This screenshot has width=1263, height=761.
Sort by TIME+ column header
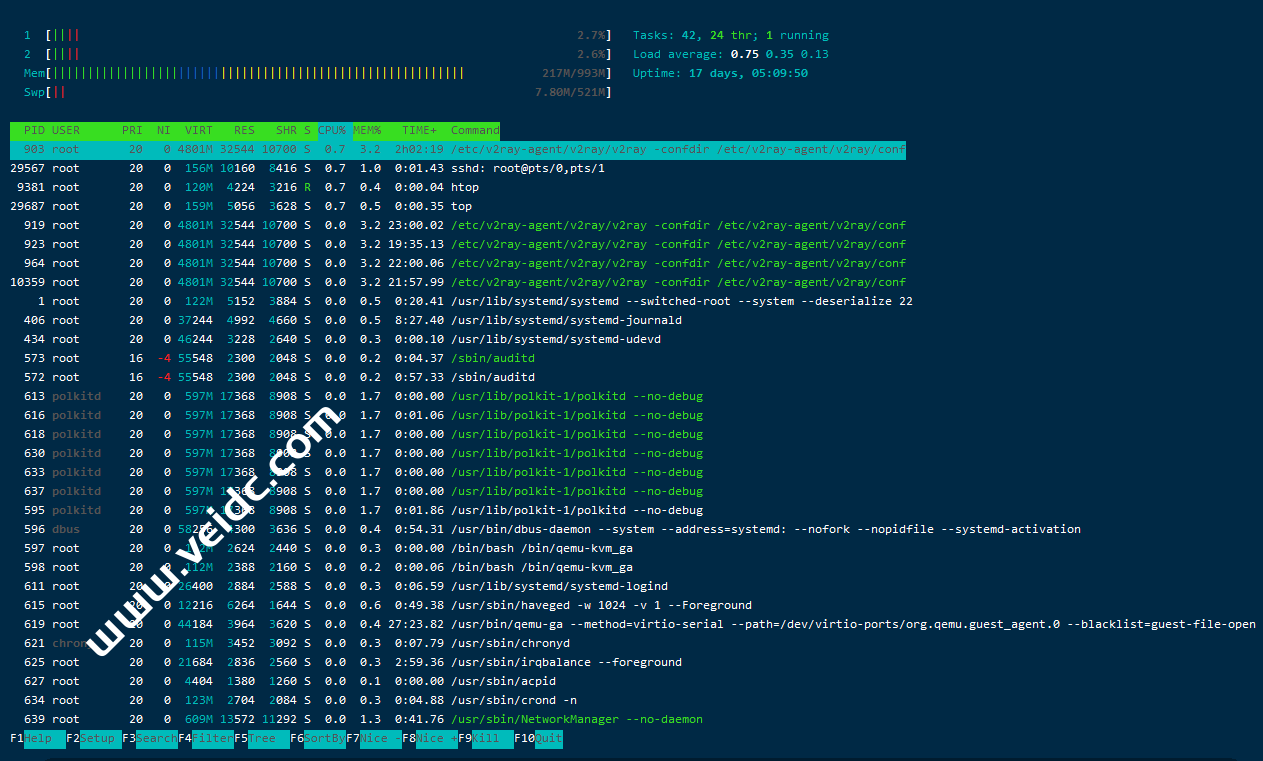tap(420, 130)
